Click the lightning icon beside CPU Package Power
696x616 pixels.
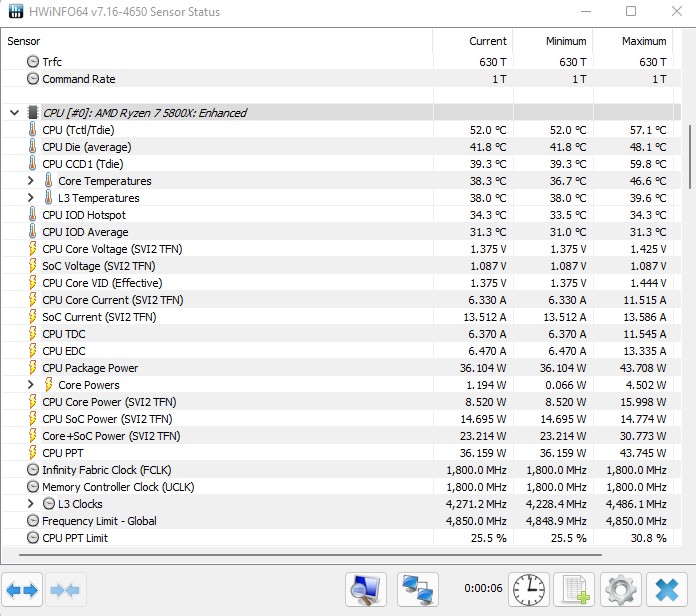click(32, 367)
